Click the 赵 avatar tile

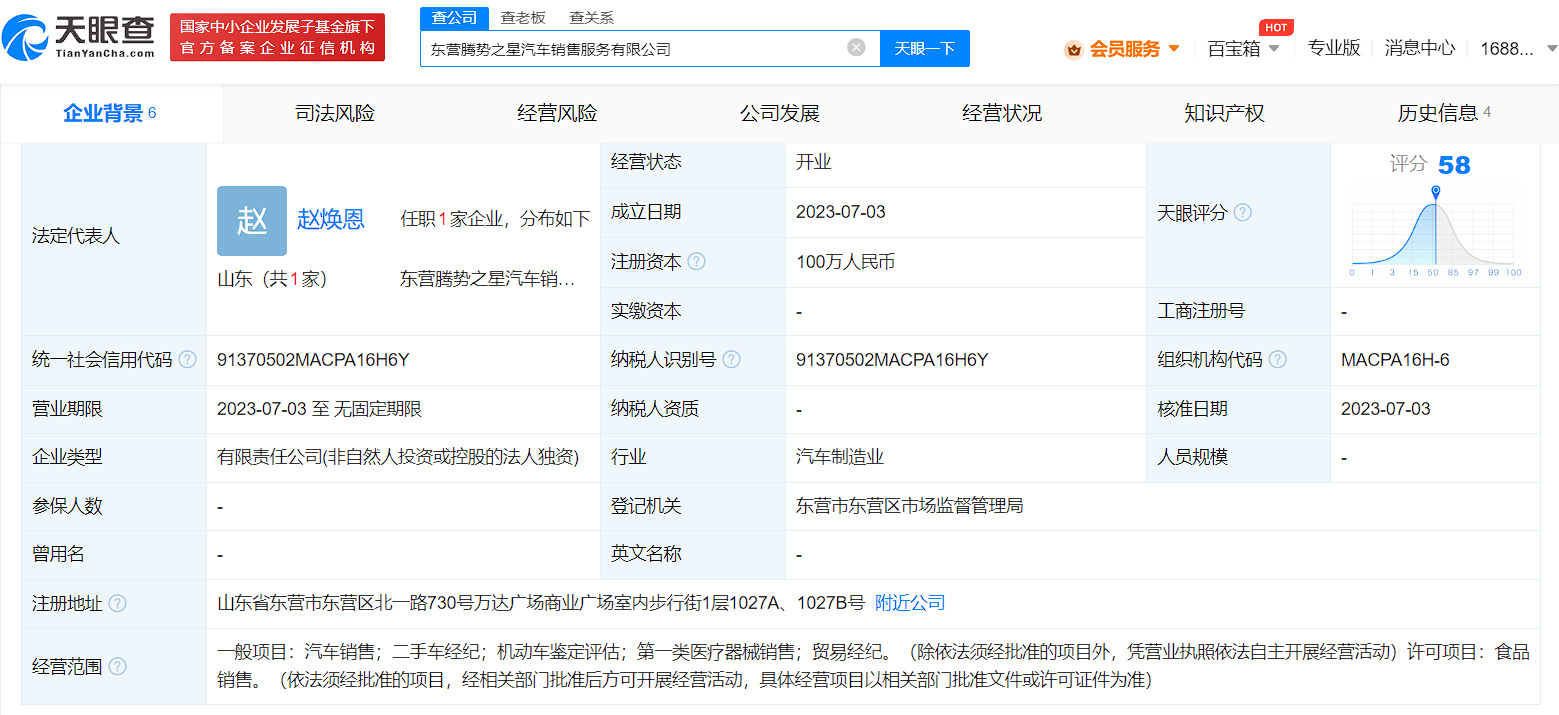coord(252,221)
